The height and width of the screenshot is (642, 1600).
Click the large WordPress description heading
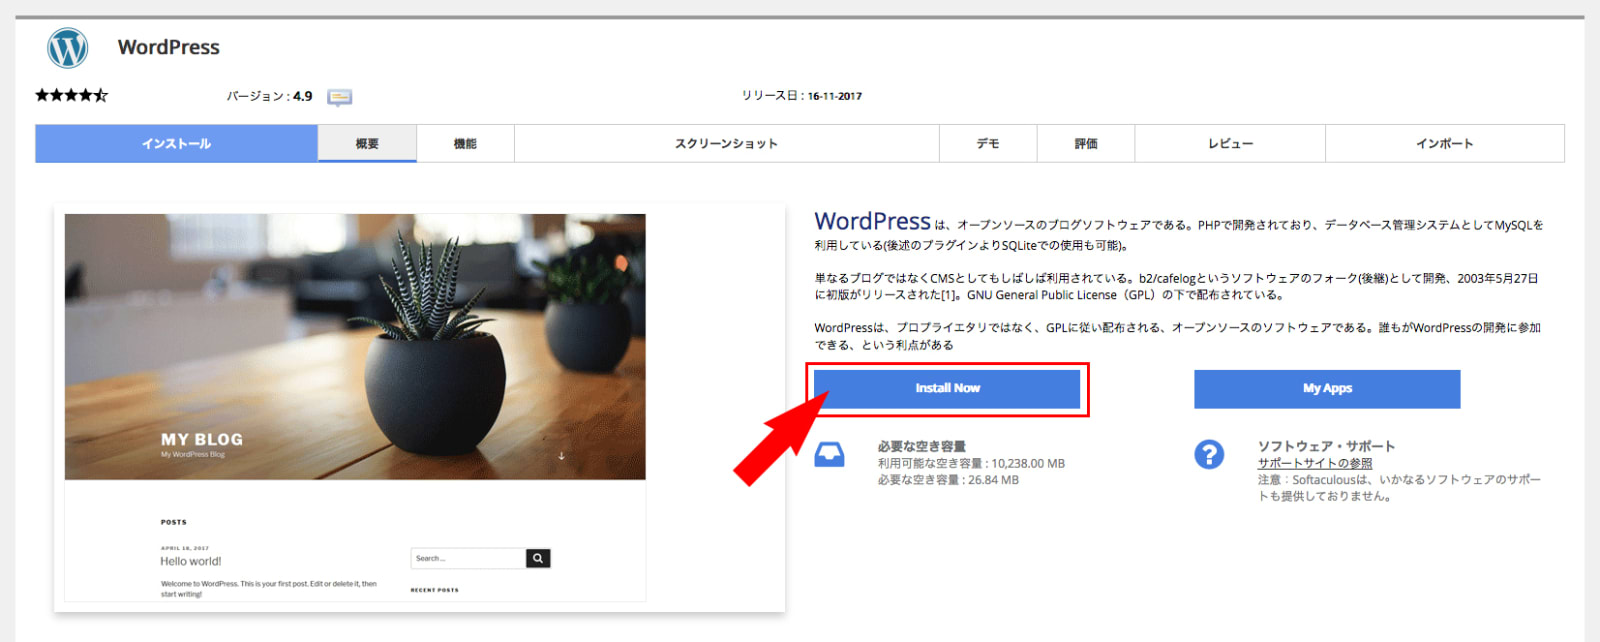(x=872, y=221)
